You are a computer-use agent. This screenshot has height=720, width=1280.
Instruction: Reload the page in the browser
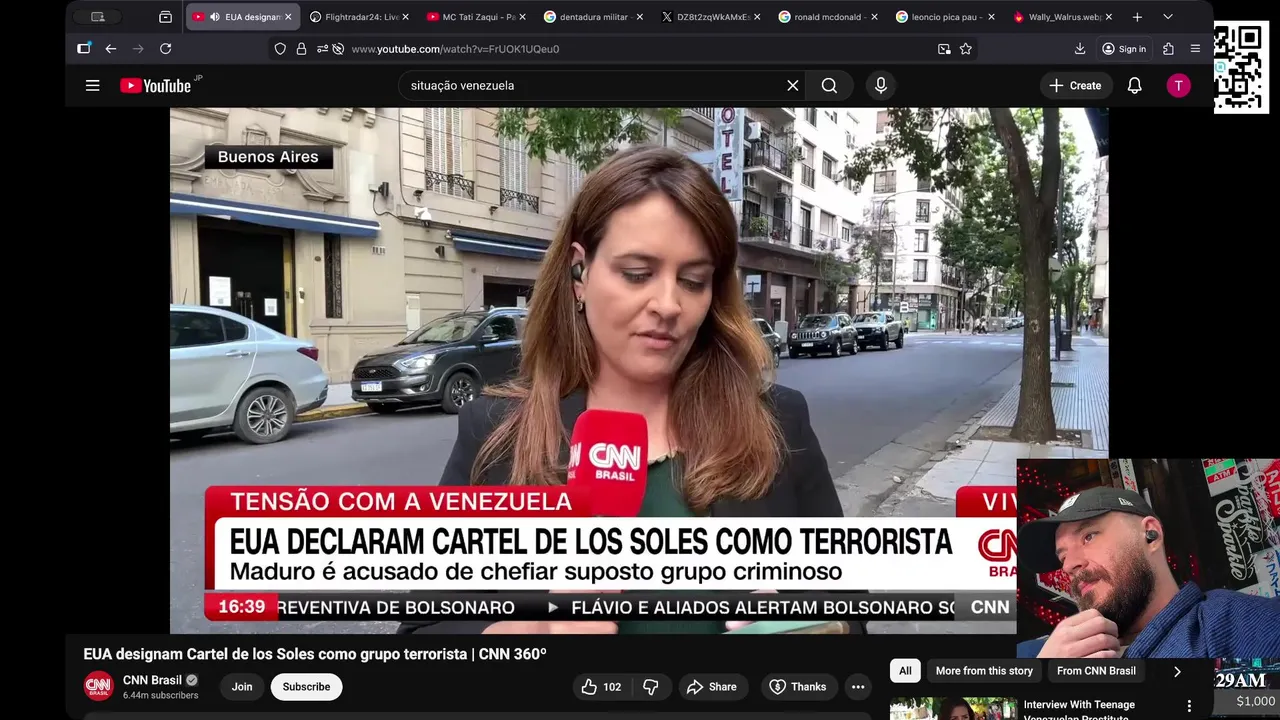(x=165, y=49)
